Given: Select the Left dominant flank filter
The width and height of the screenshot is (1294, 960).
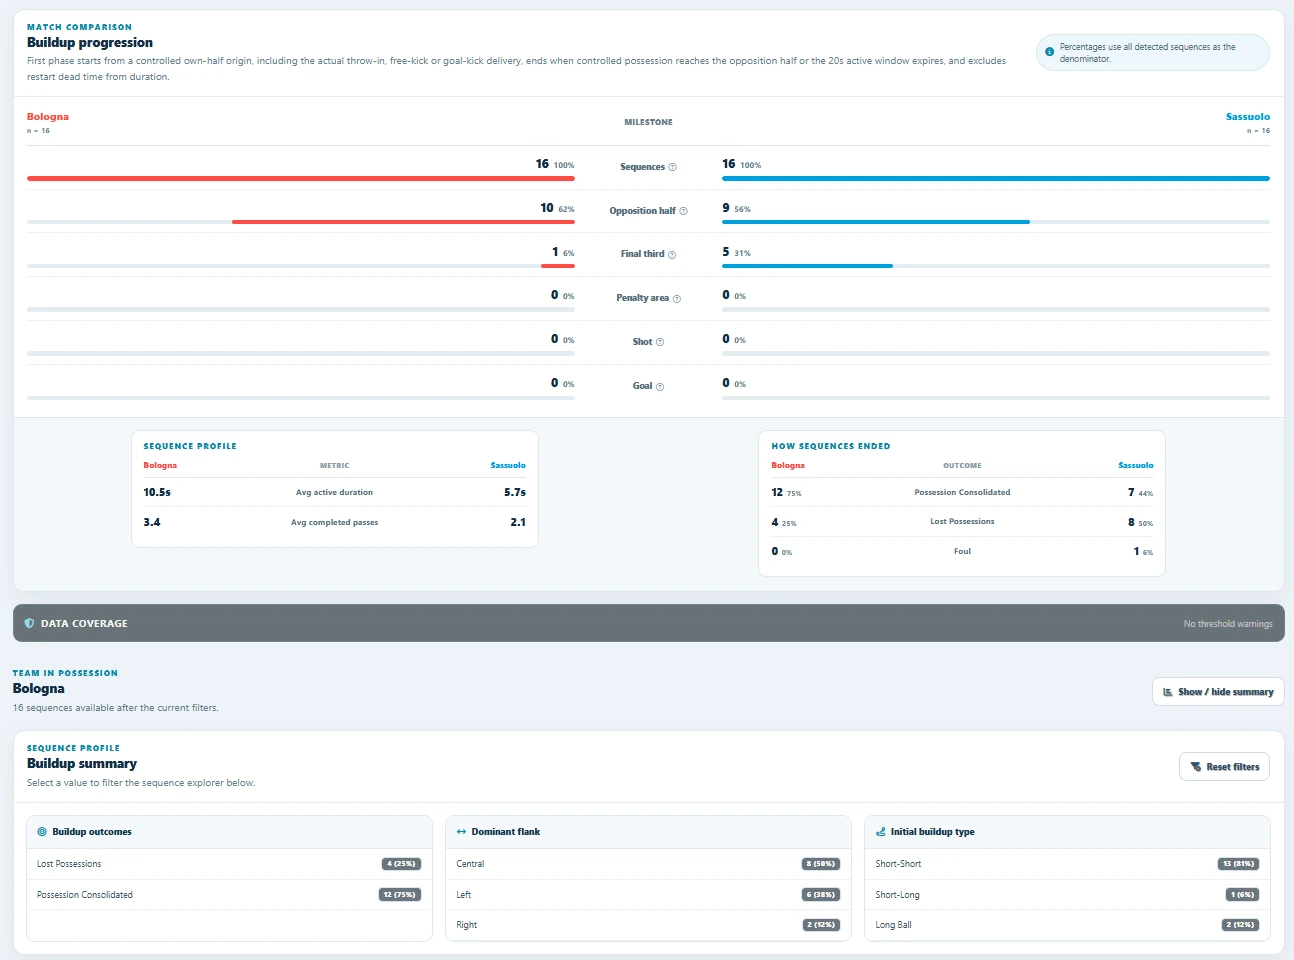Looking at the screenshot, I should coord(648,895).
